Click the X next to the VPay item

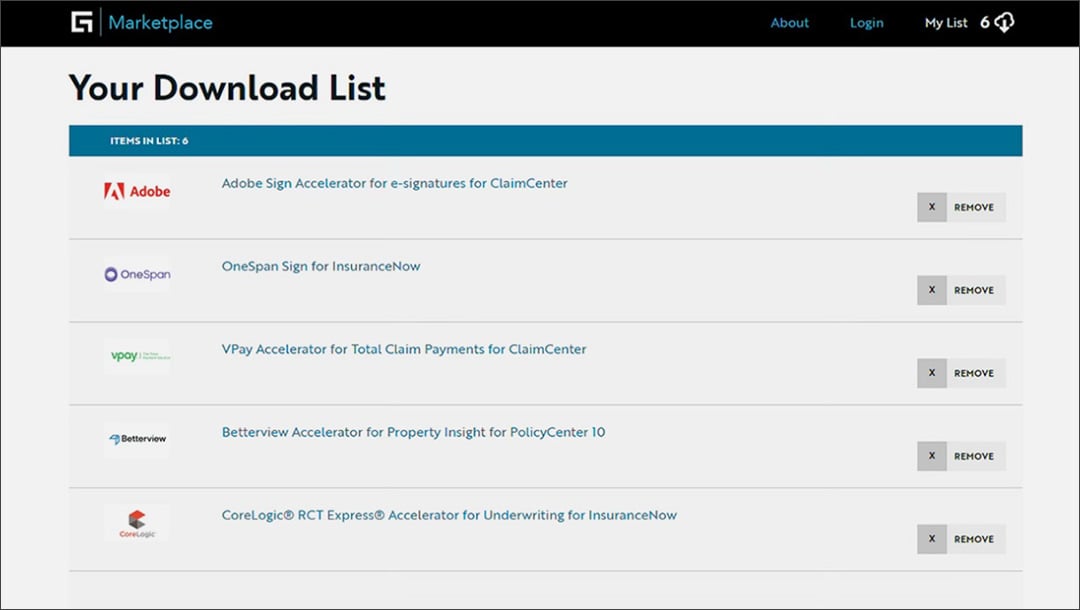(x=931, y=373)
